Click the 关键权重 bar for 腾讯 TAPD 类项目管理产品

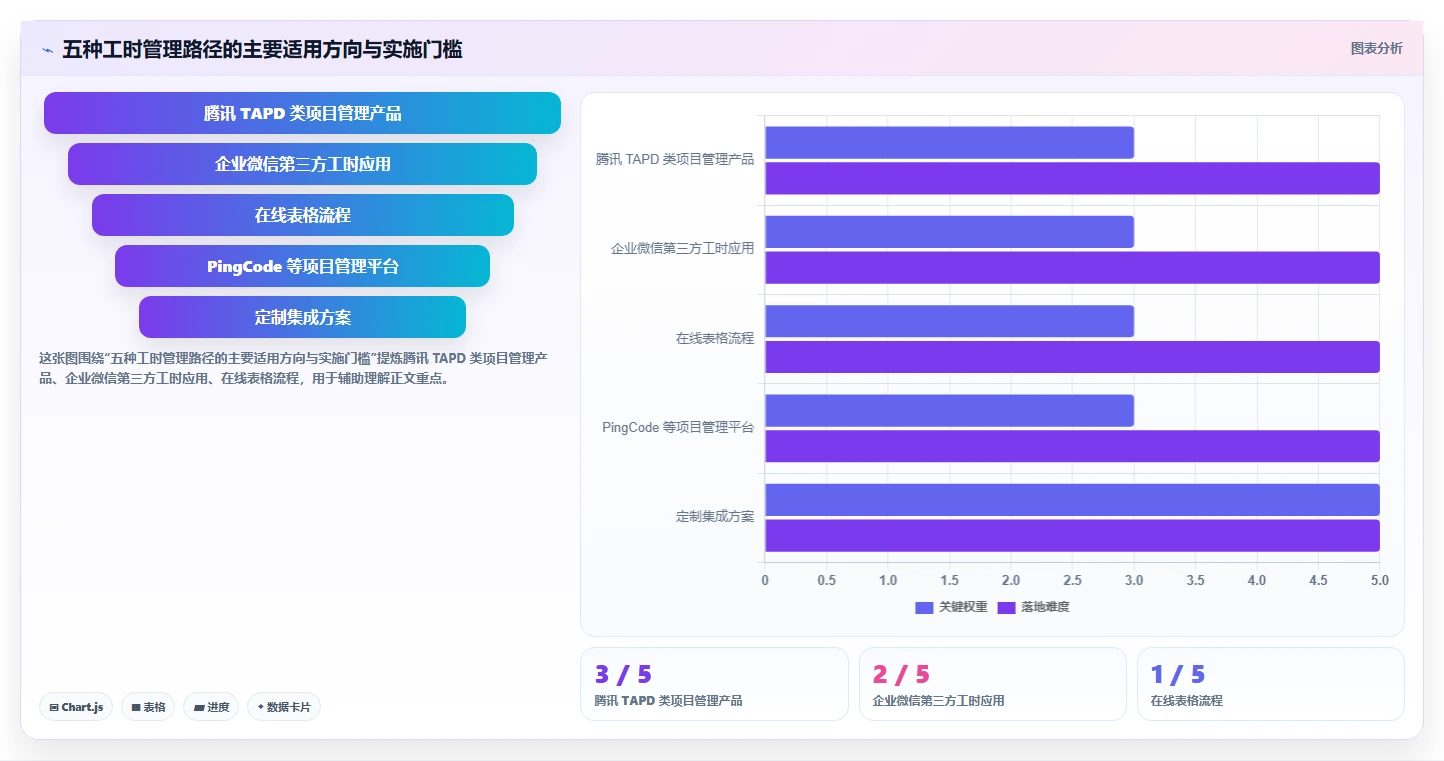point(949,142)
